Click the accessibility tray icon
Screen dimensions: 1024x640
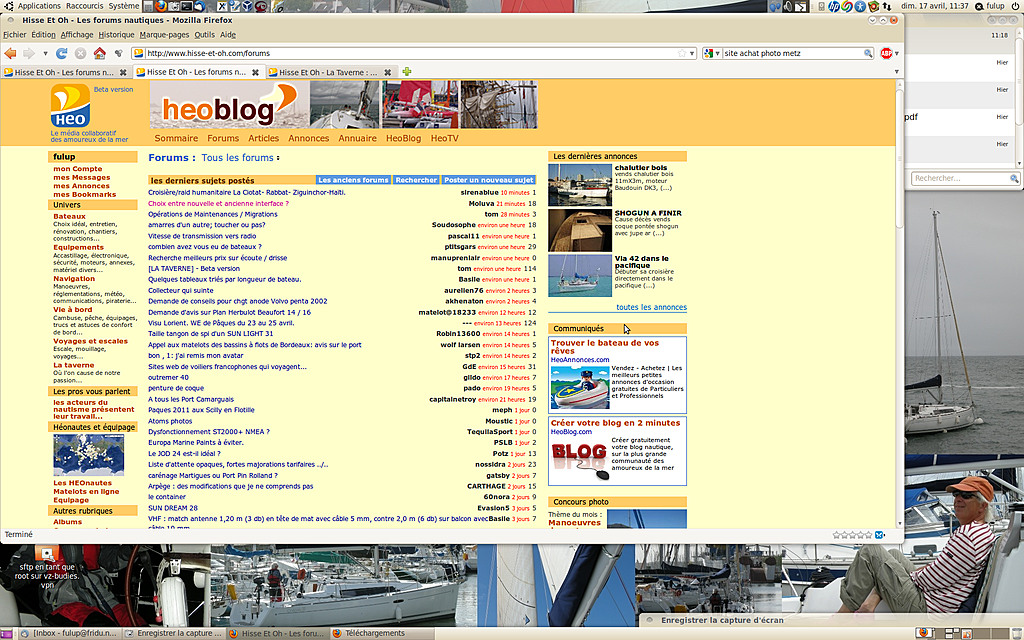860,6
